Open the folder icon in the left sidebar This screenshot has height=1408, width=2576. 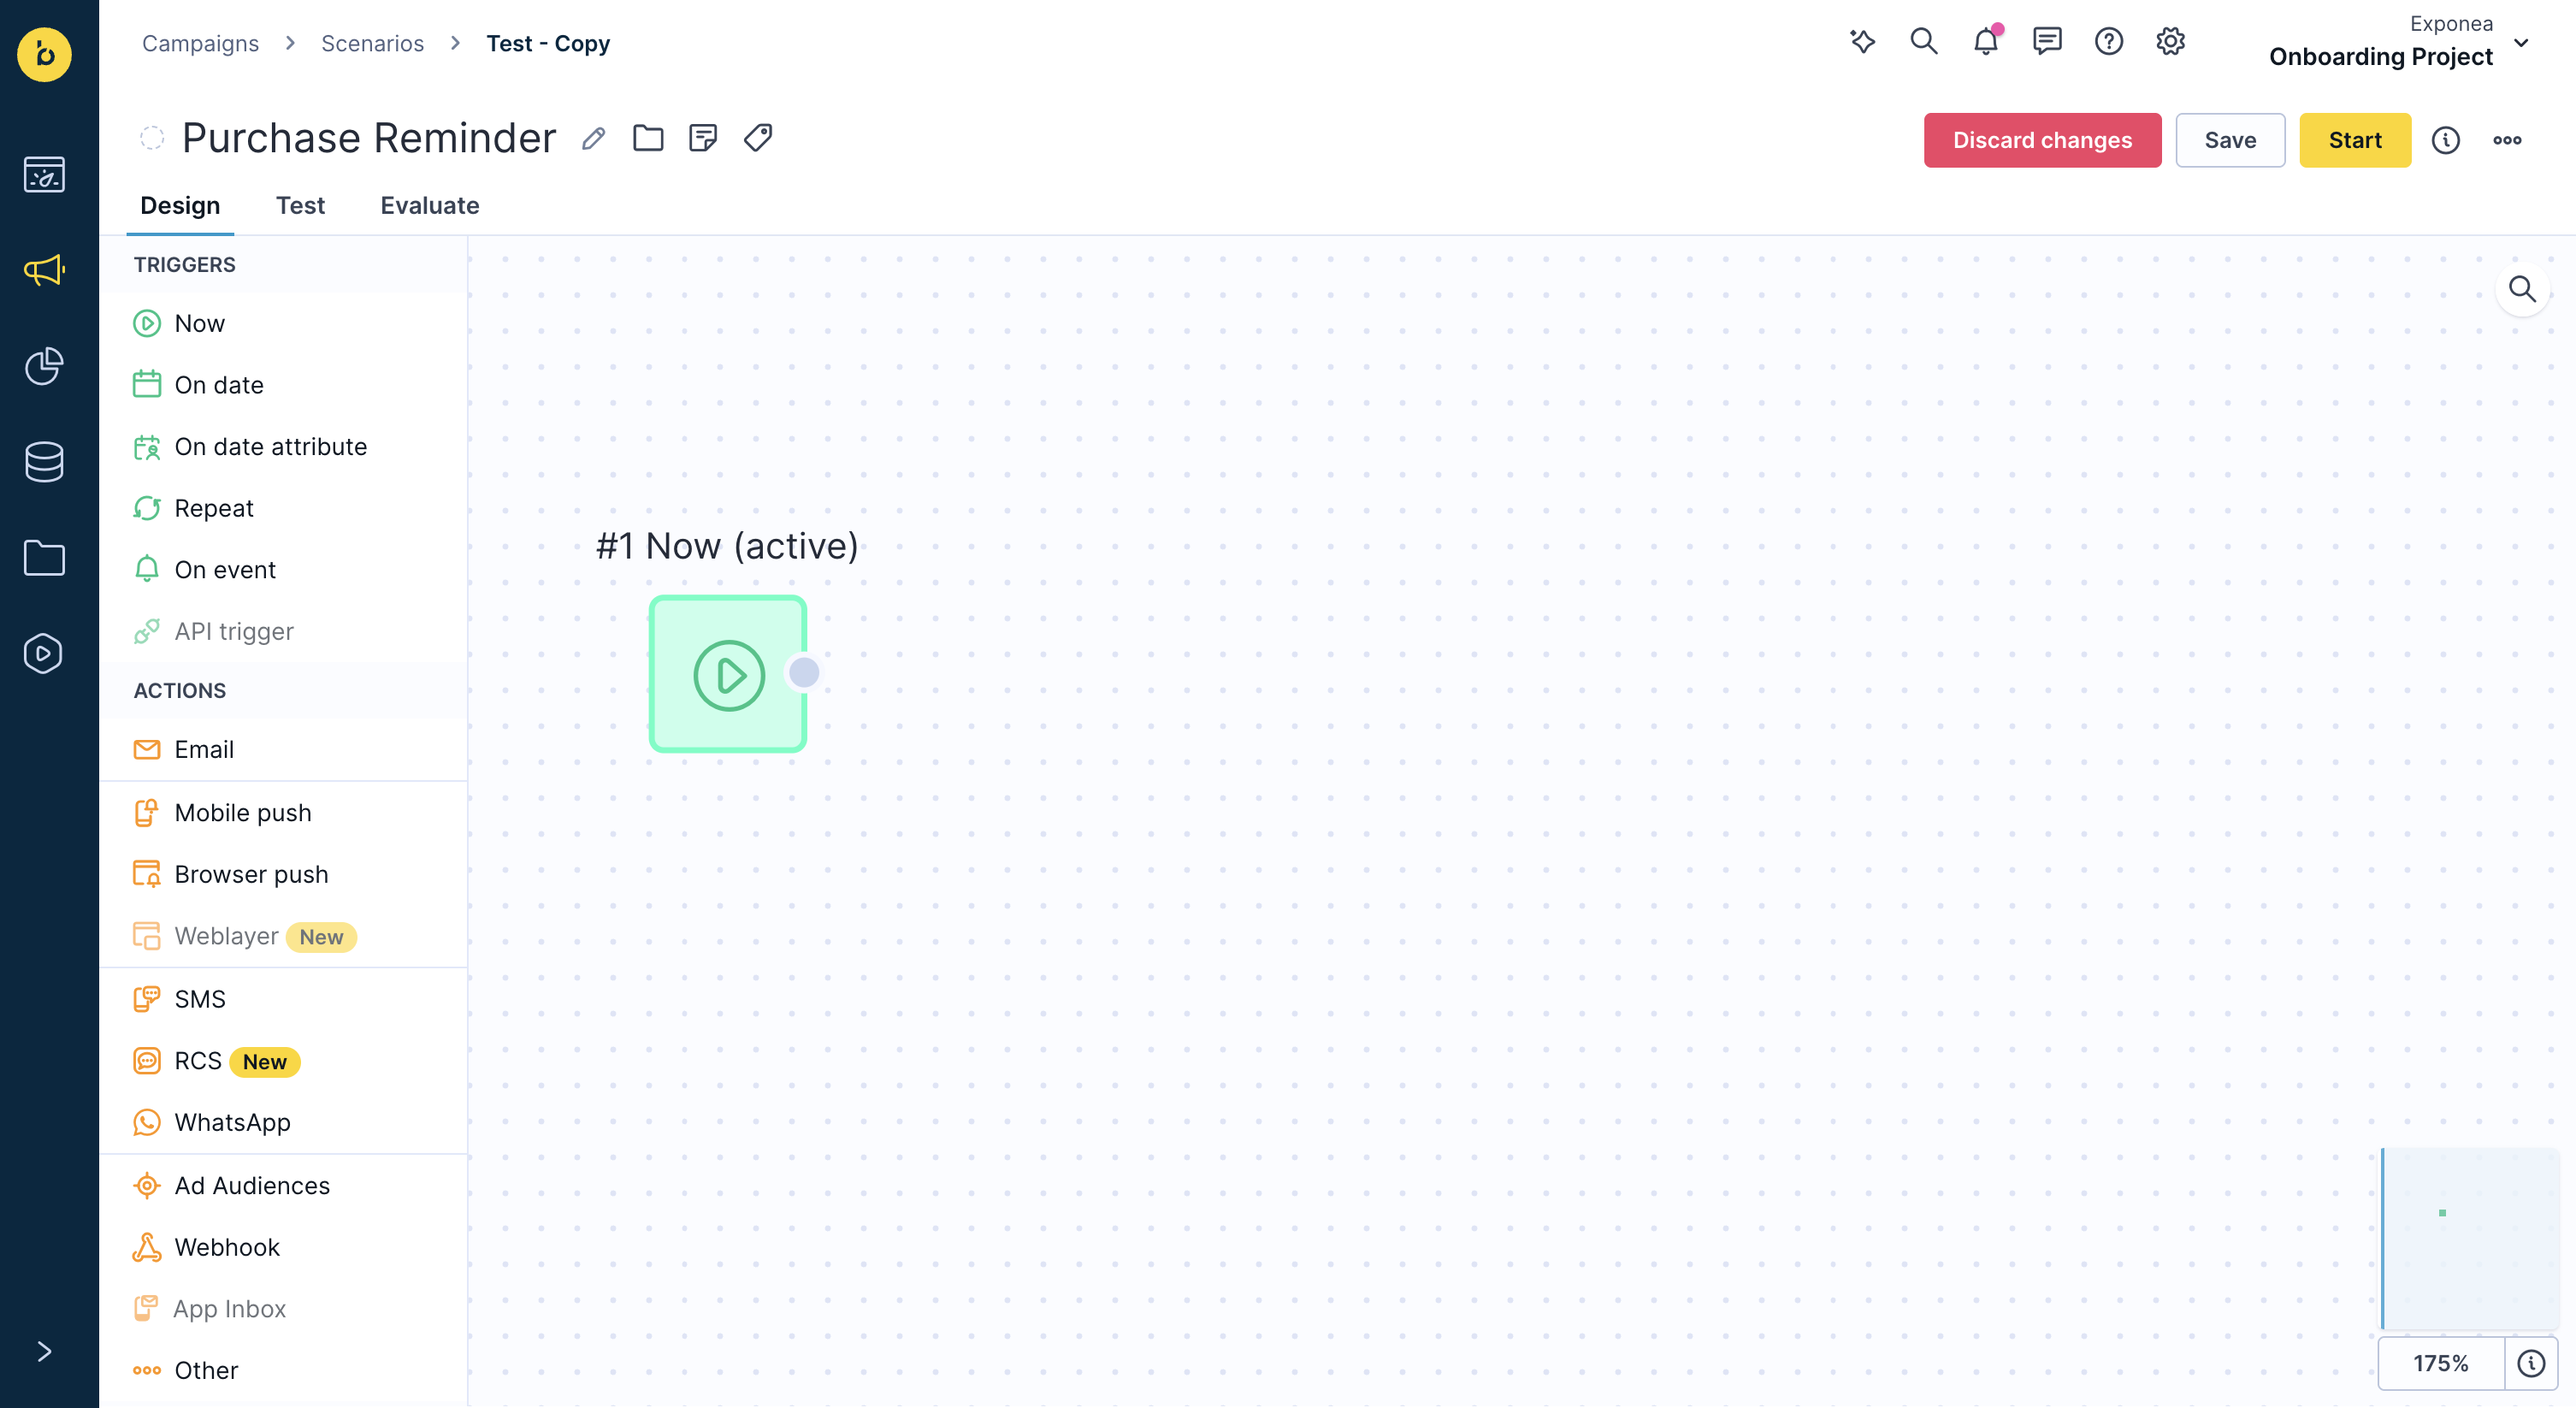[x=44, y=558]
